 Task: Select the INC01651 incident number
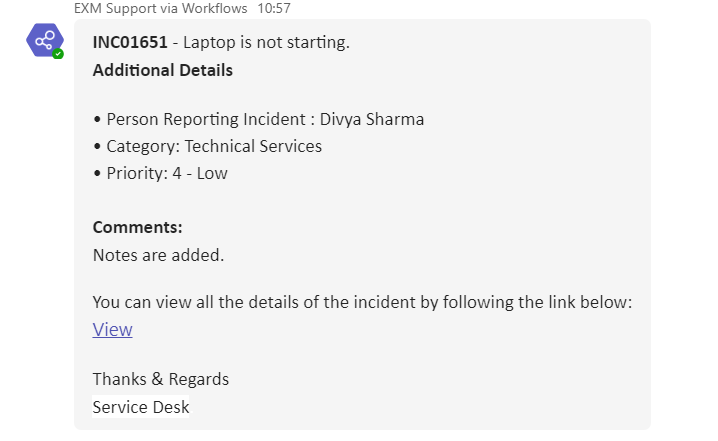pos(130,43)
